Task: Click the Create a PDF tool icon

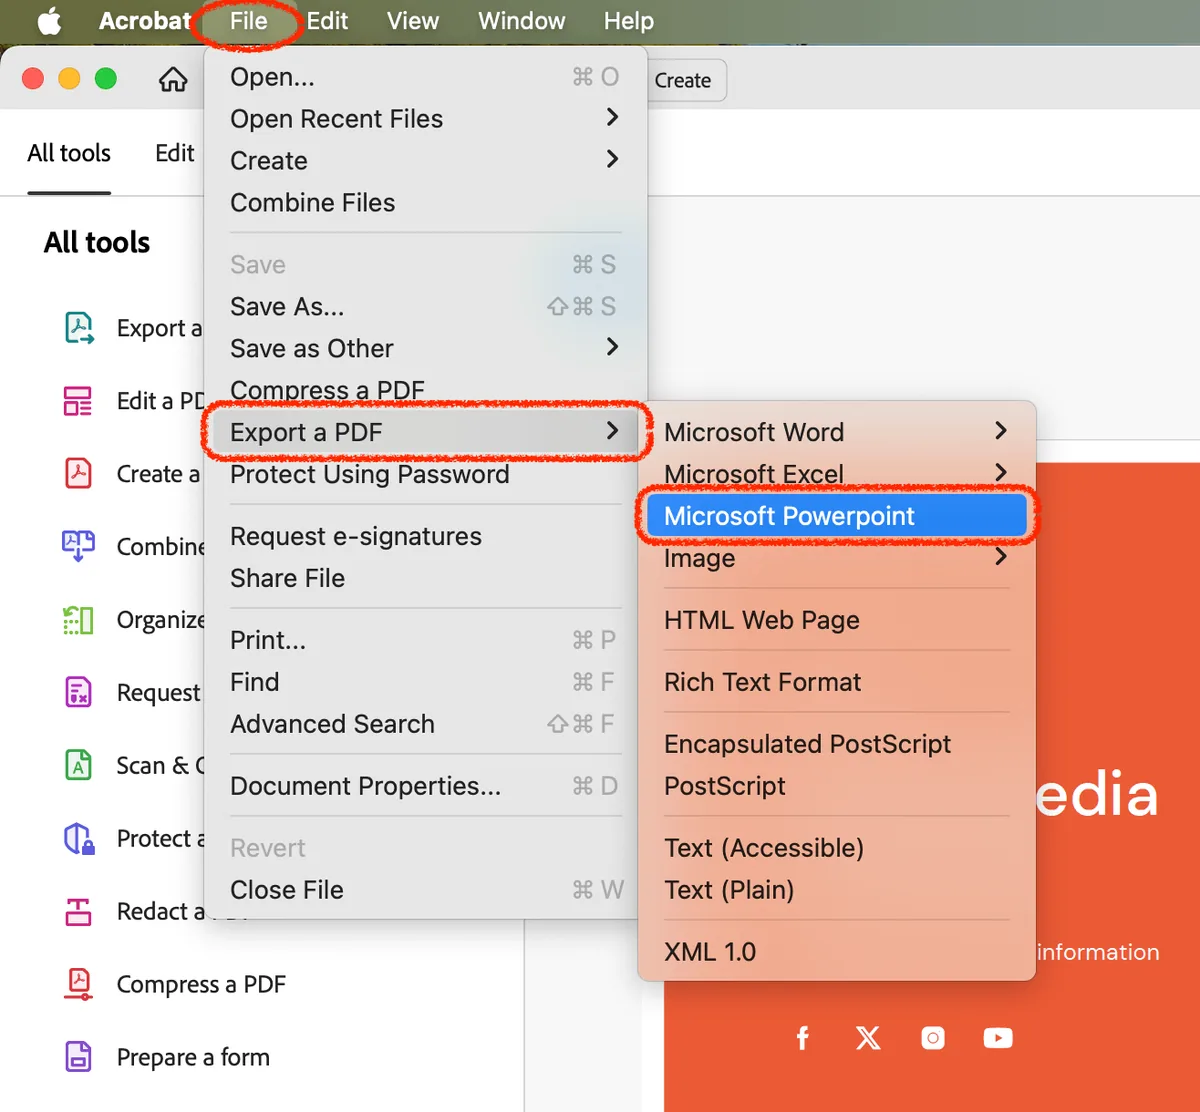Action: (78, 473)
